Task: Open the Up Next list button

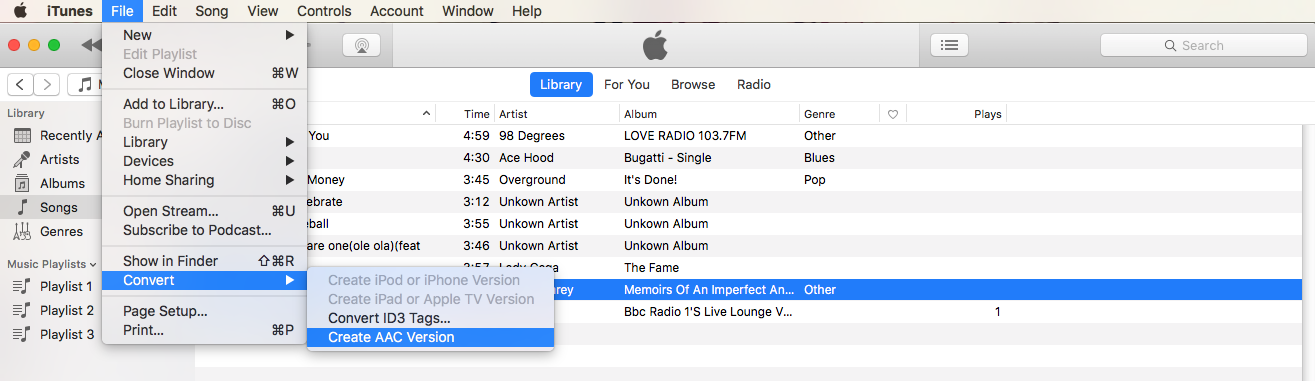Action: (949, 45)
